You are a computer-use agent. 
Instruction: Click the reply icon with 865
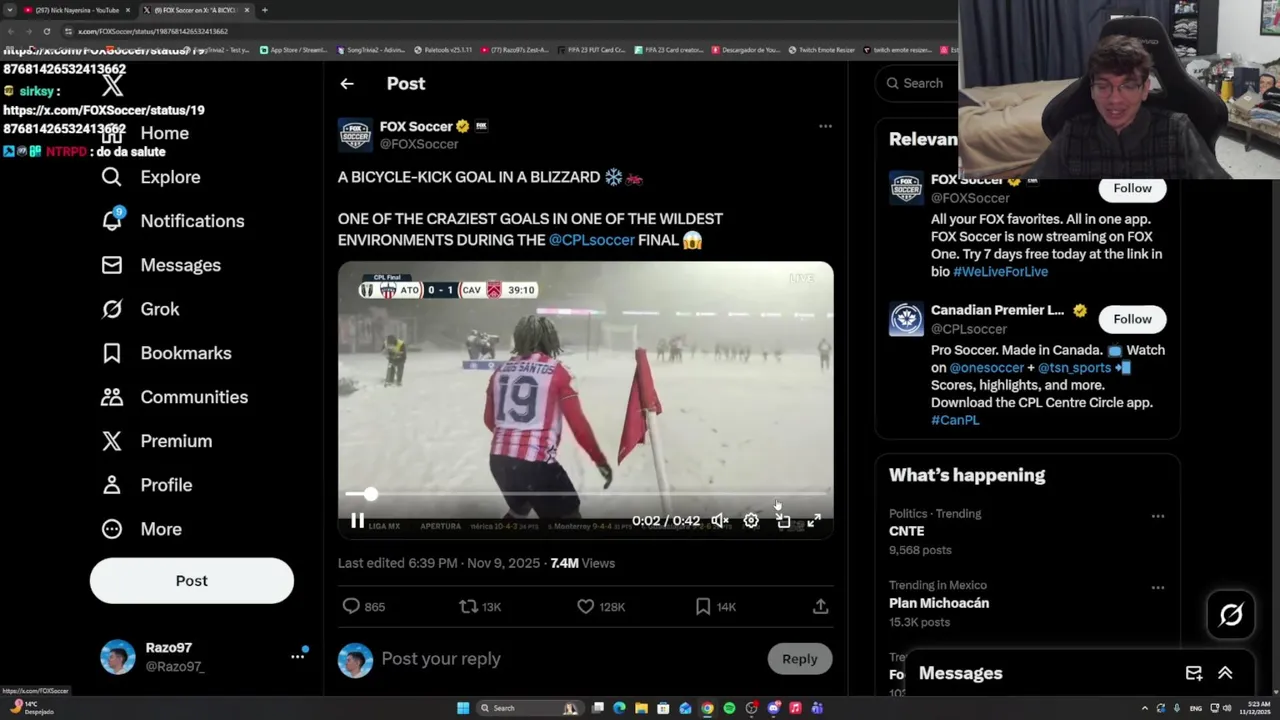tap(351, 606)
